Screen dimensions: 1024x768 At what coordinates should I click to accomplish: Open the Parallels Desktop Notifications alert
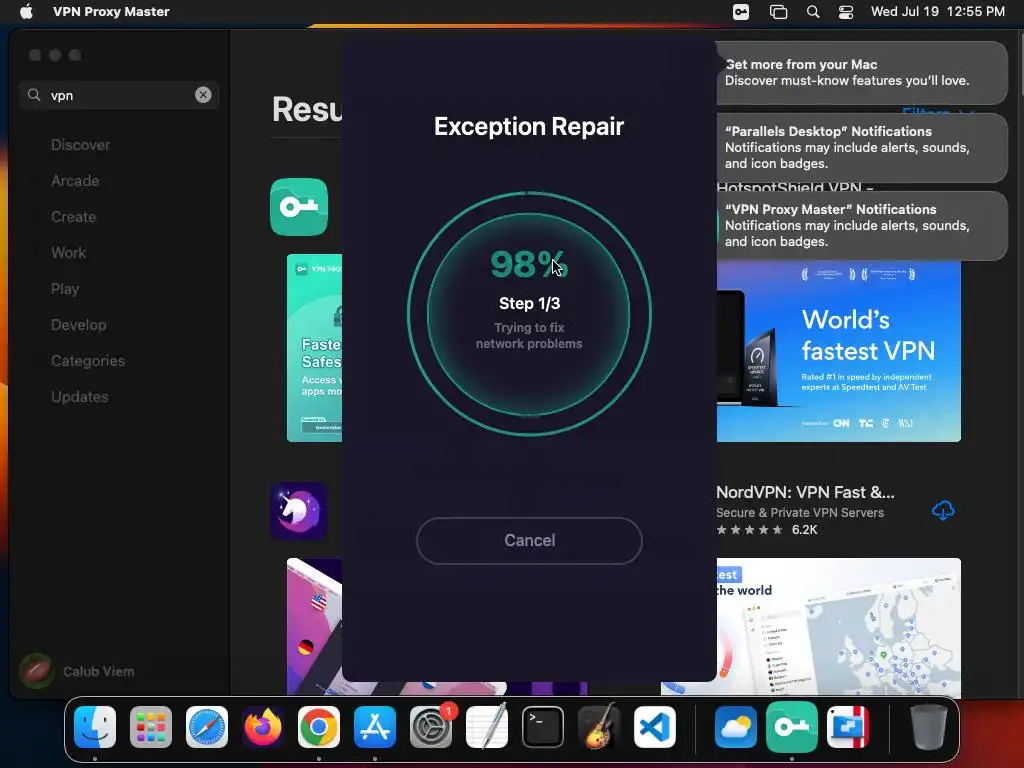(862, 148)
